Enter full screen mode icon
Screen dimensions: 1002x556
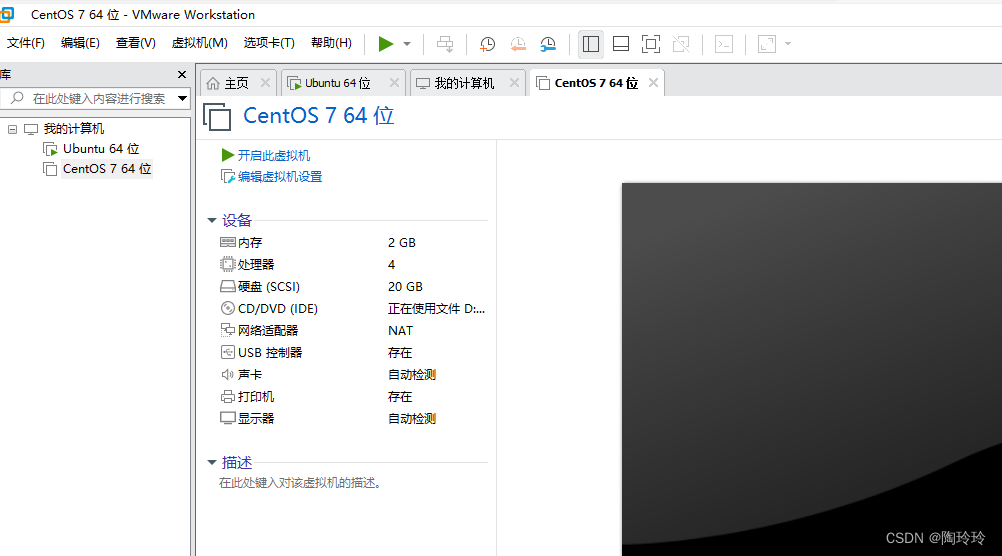[x=651, y=44]
